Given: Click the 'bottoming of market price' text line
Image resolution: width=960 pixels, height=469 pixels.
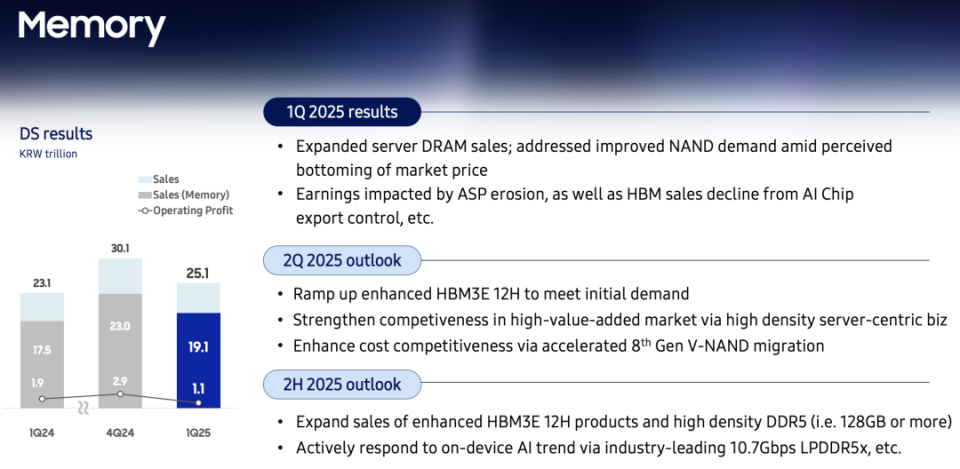Looking at the screenshot, I should tap(392, 170).
